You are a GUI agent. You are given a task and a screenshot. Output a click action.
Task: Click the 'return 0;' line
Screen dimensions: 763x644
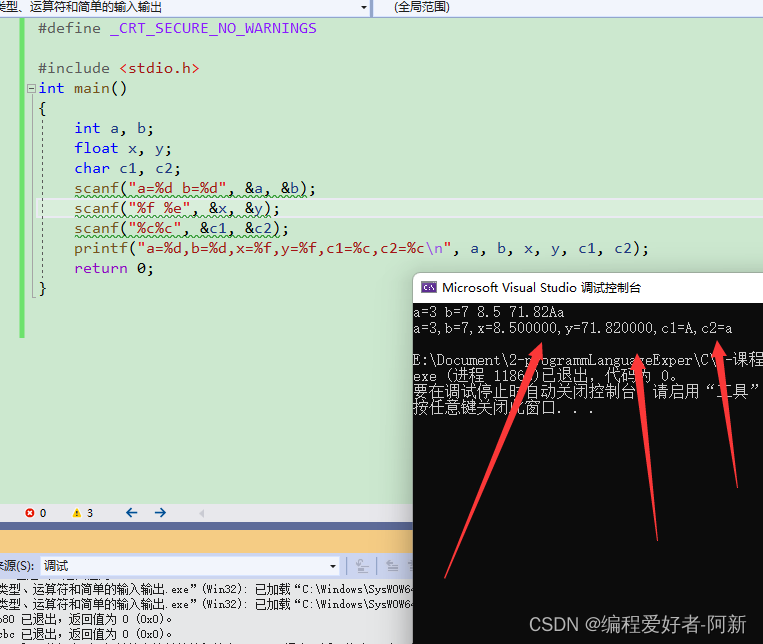114,269
